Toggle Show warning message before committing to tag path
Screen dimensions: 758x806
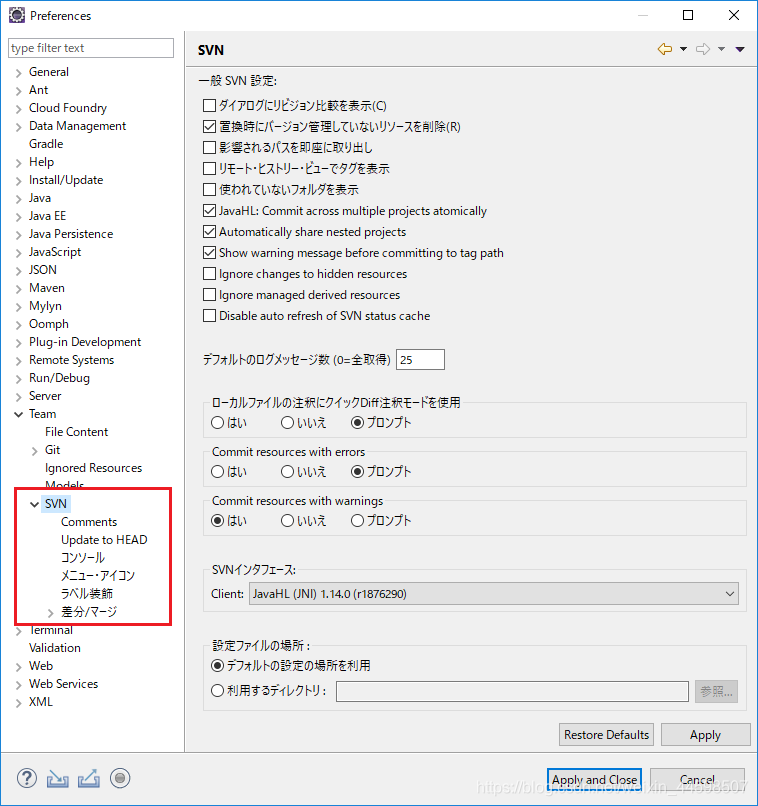[x=209, y=253]
